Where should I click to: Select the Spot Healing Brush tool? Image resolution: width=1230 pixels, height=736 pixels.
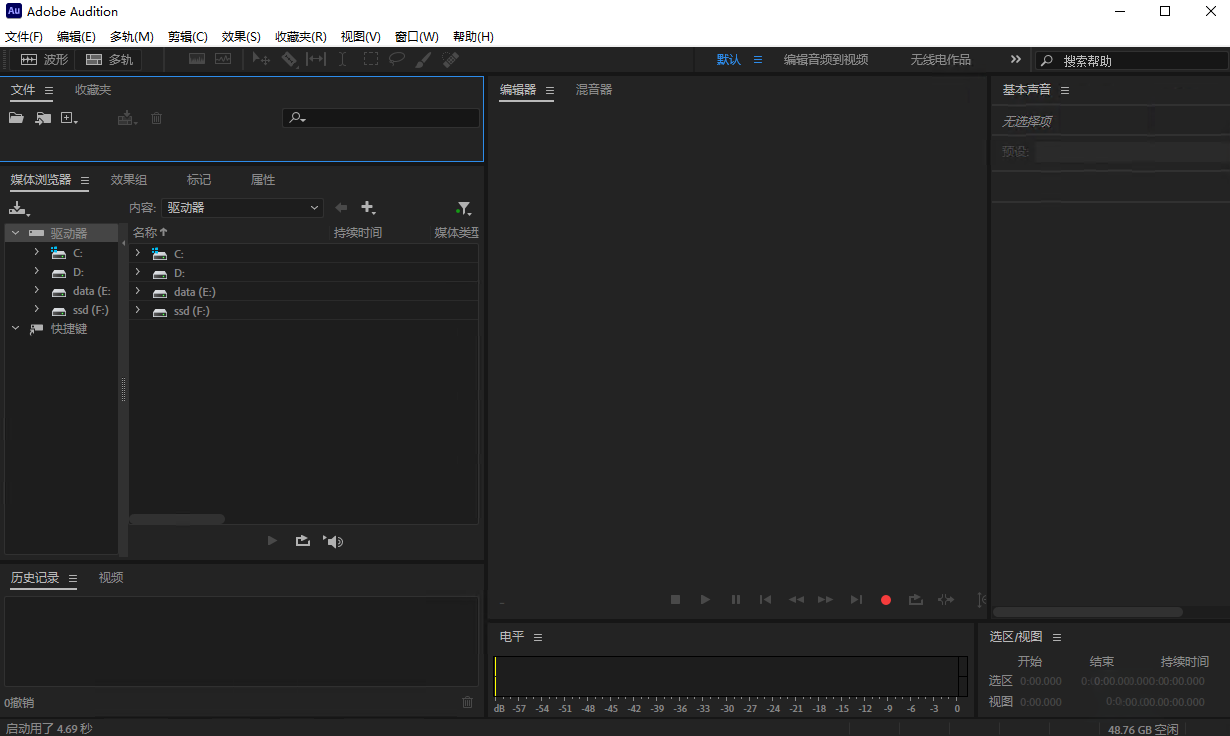coord(450,60)
